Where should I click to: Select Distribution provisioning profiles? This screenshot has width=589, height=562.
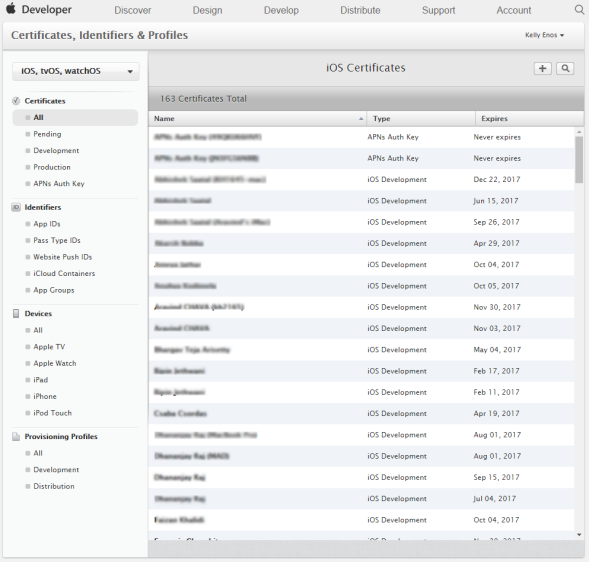[54, 486]
